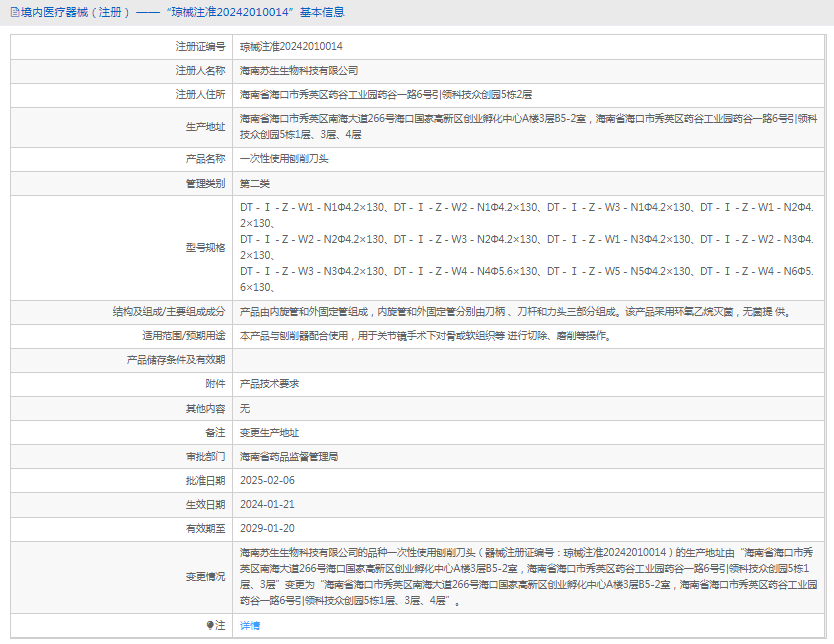834x644 pixels.
Task: Click the management class value 第二类
Action: pyautogui.click(x=255, y=183)
